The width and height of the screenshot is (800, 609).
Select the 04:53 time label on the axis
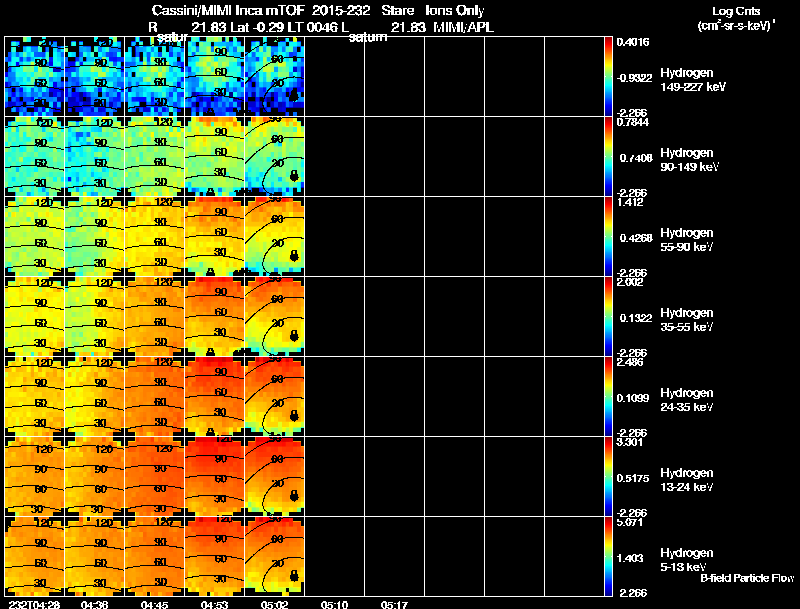(214, 604)
